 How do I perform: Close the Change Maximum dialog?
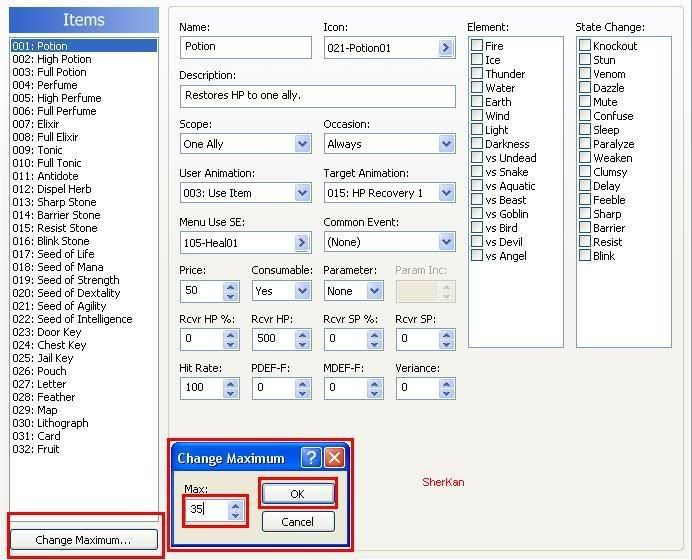pos(334,458)
